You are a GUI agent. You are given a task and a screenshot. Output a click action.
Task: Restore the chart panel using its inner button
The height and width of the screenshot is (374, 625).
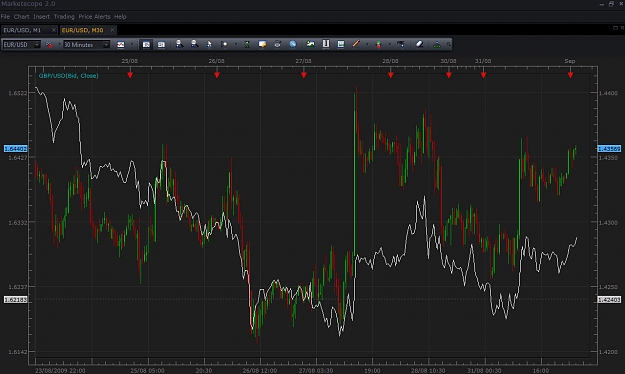[x=615, y=28]
